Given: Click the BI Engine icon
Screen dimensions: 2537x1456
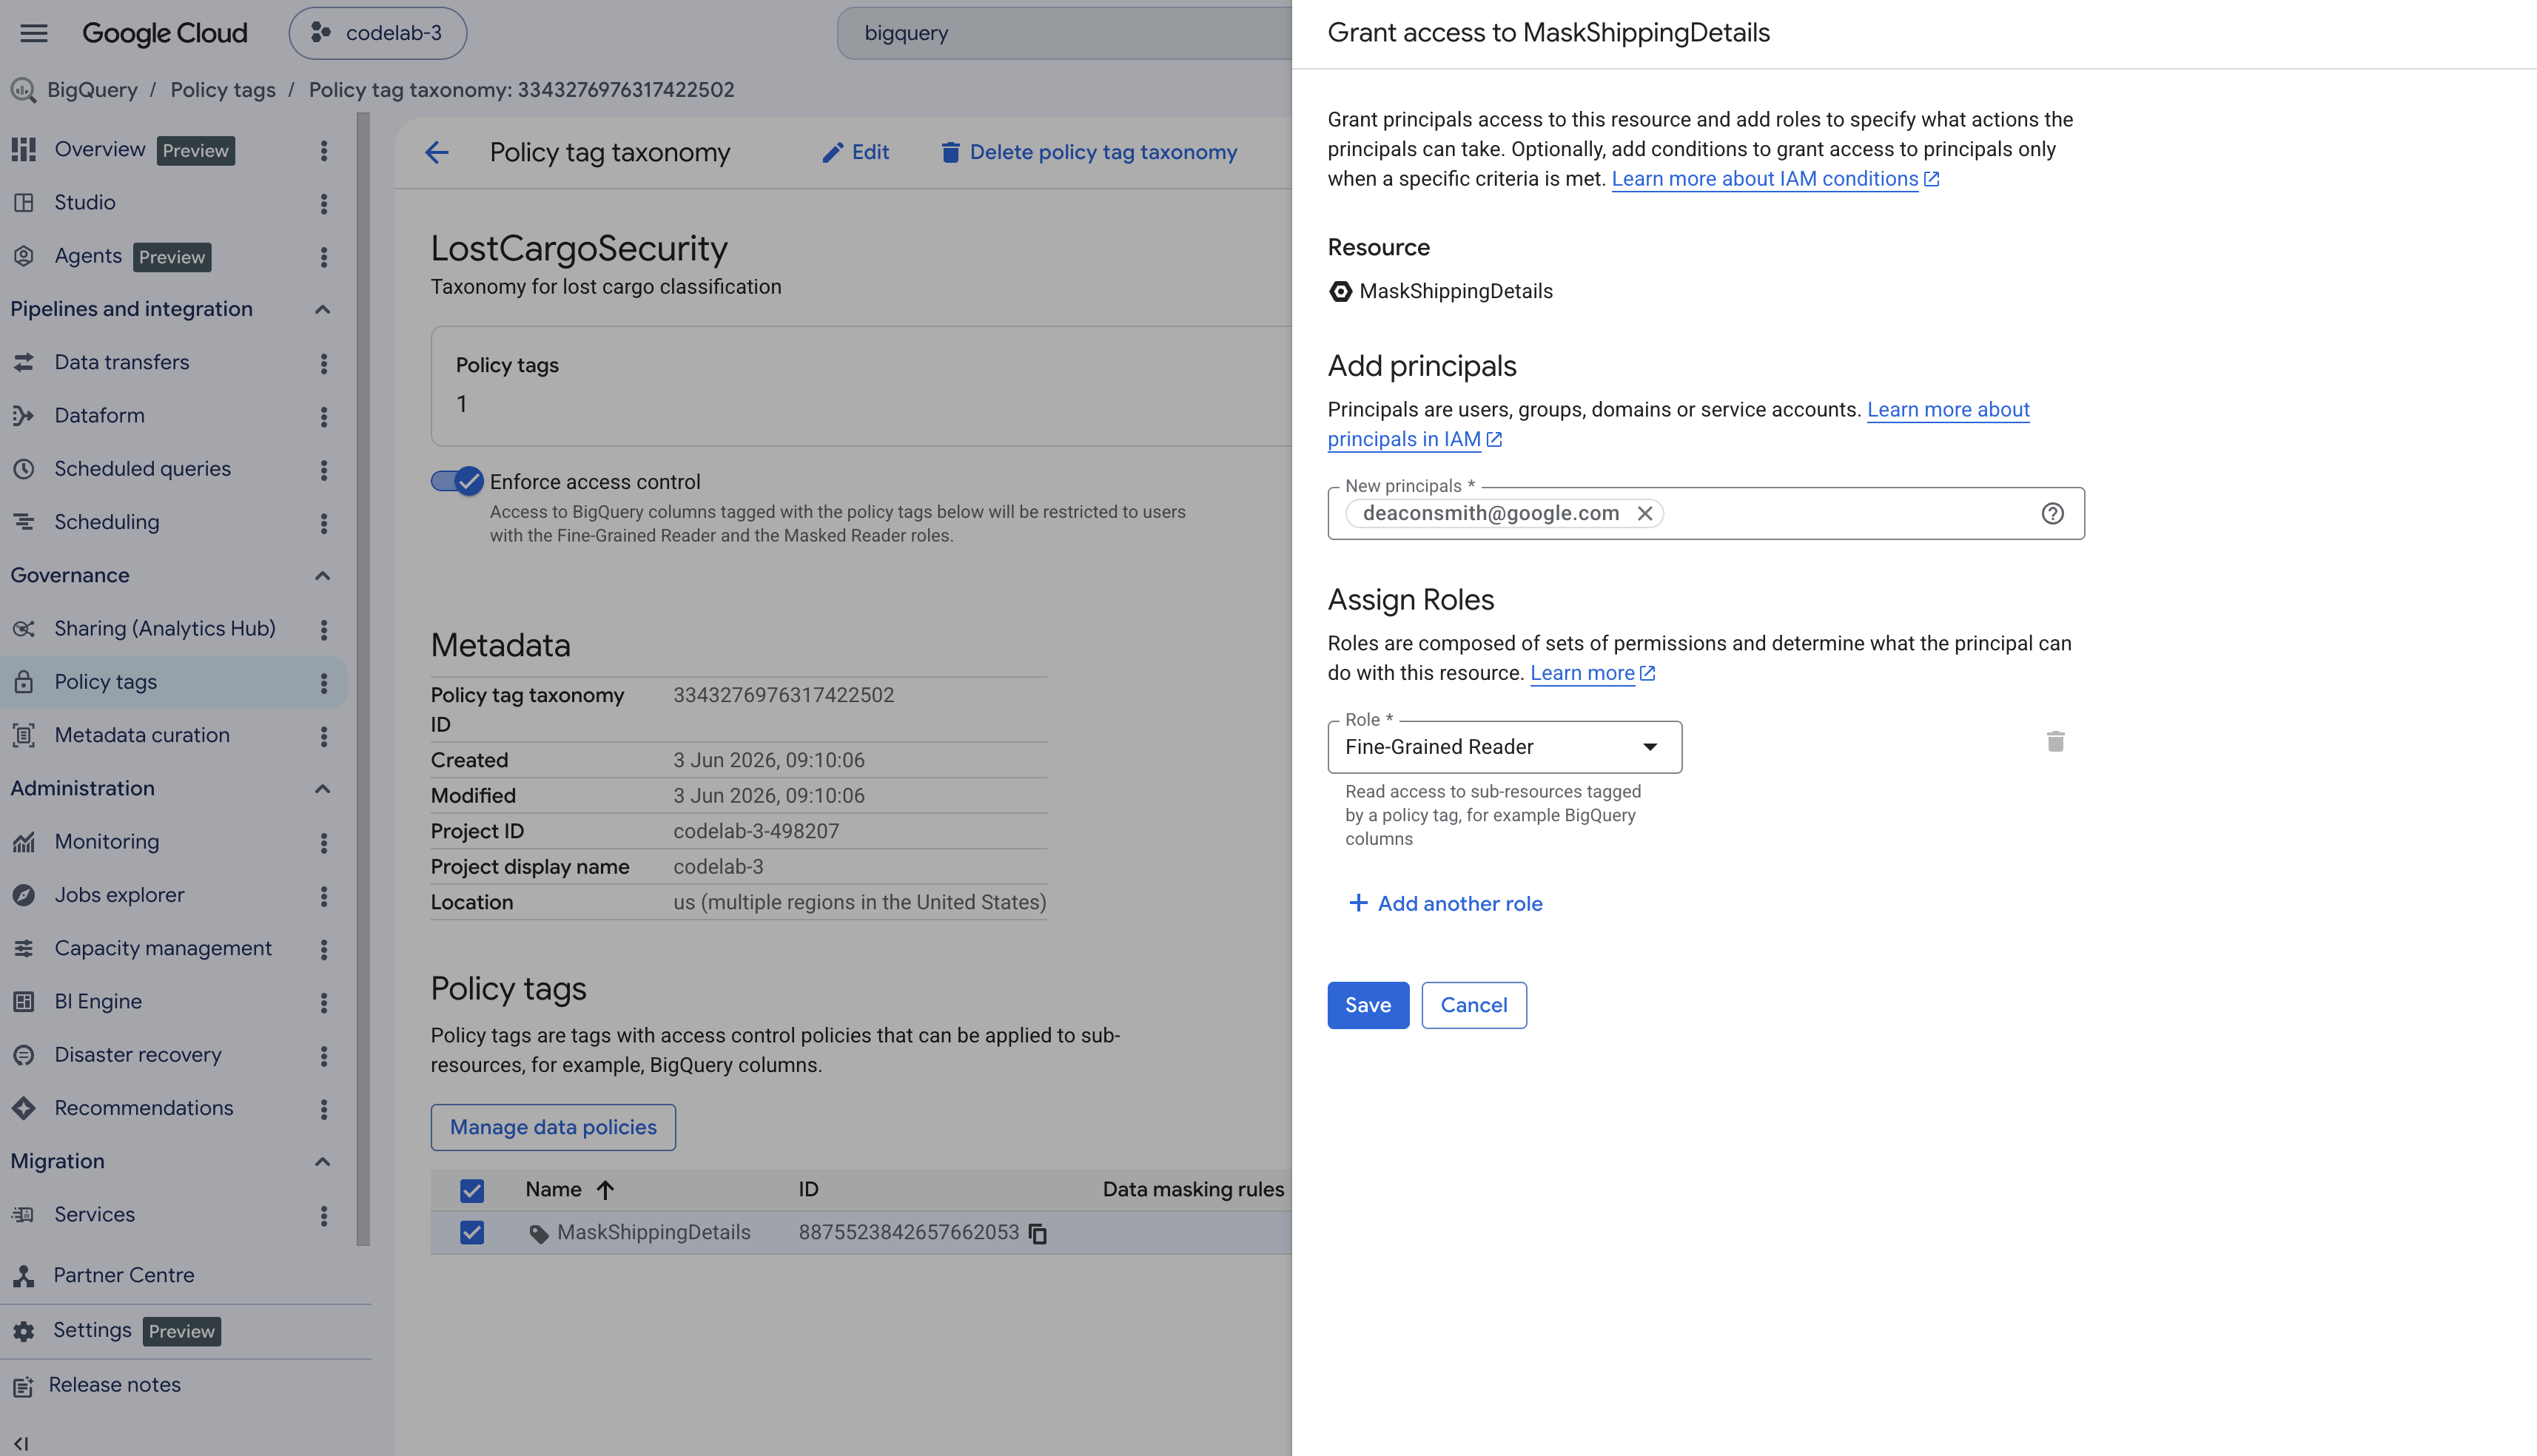Looking at the screenshot, I should [24, 1001].
